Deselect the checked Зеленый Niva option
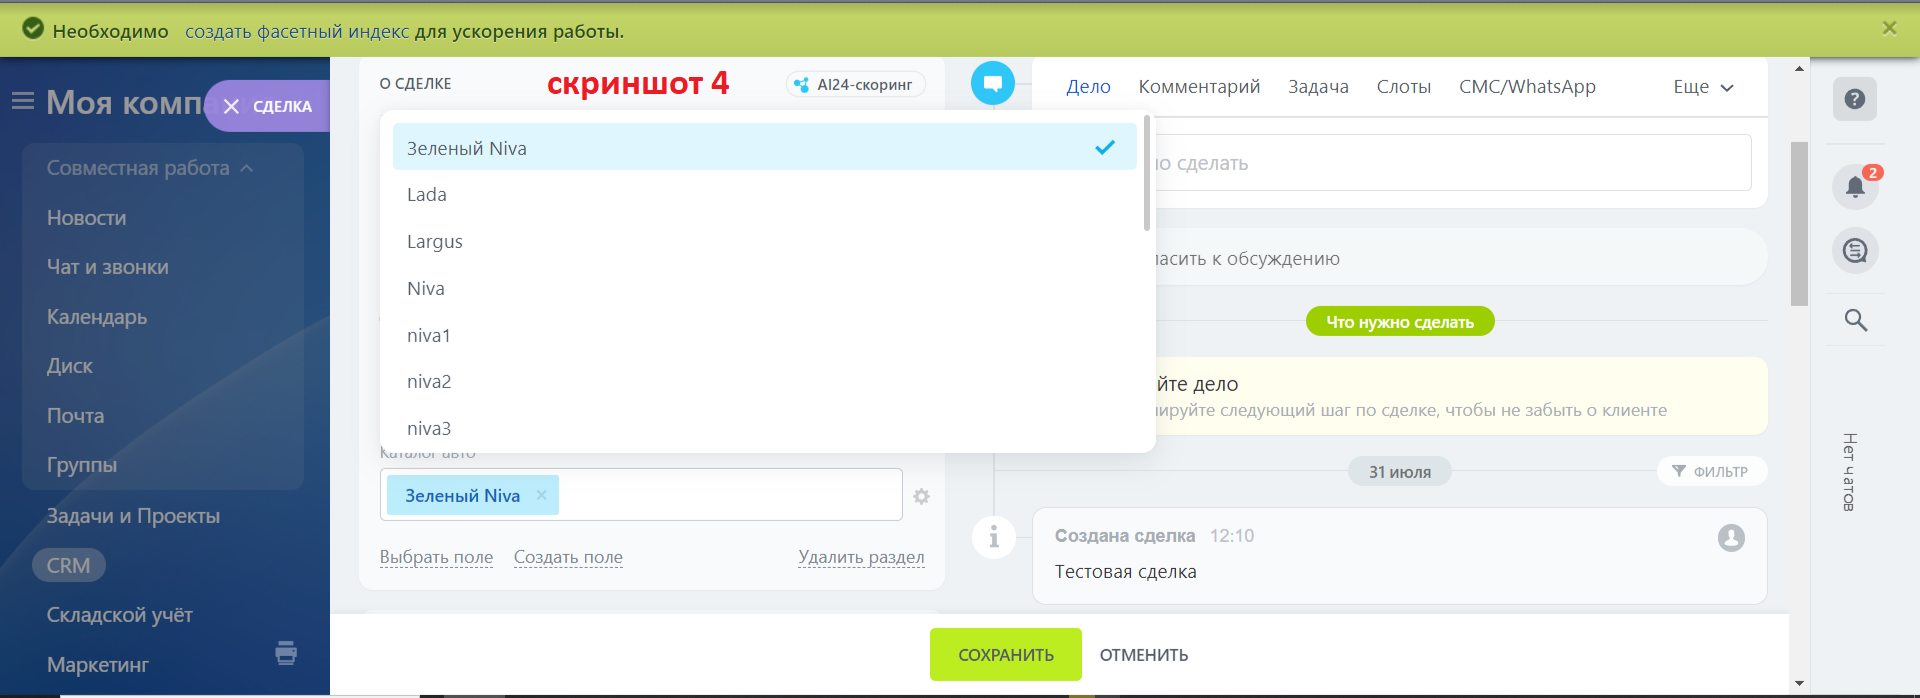This screenshot has width=1920, height=698. point(765,148)
